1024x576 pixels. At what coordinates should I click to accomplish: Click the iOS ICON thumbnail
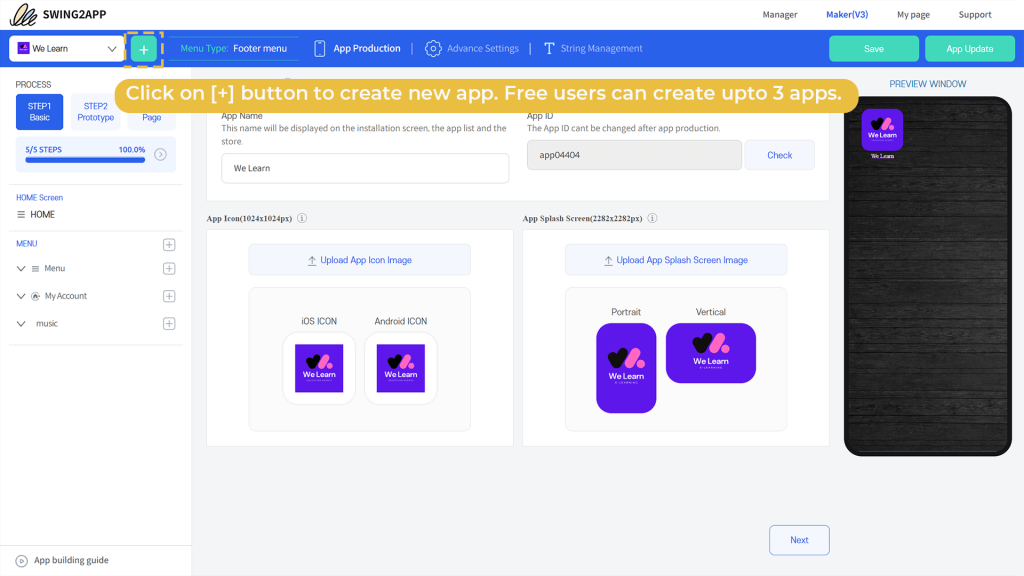click(x=319, y=368)
